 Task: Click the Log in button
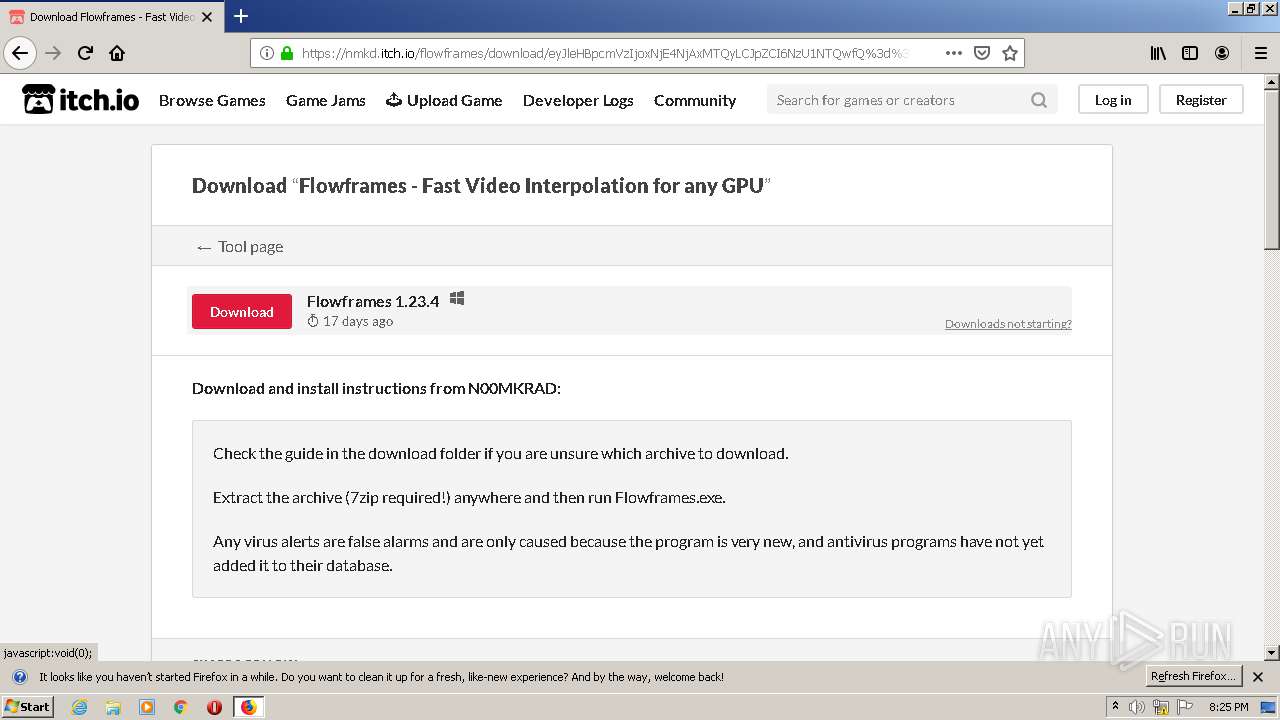[x=1113, y=100]
